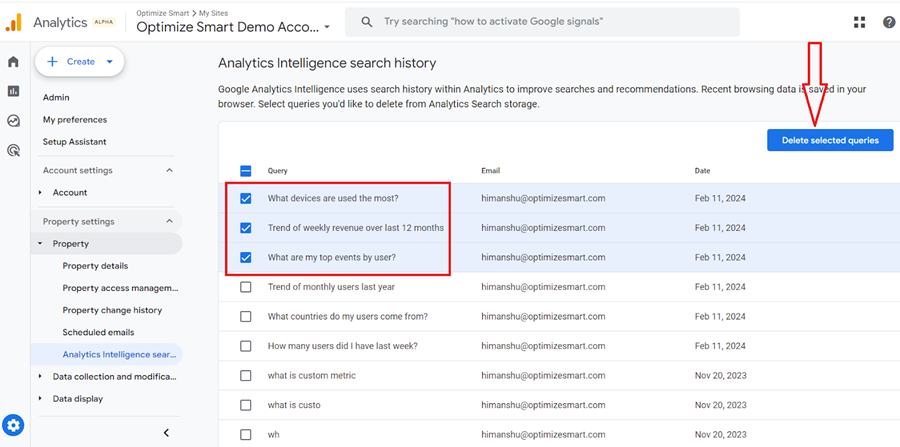
Task: Click the Account settings heading
Action: point(77,170)
